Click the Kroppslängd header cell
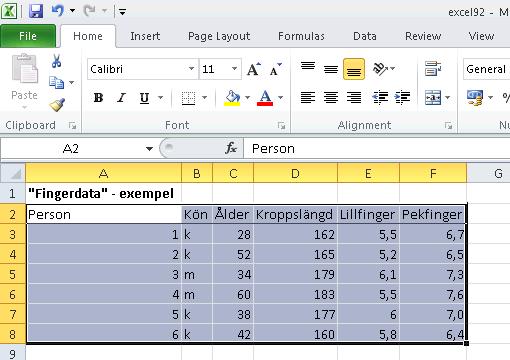 point(295,214)
